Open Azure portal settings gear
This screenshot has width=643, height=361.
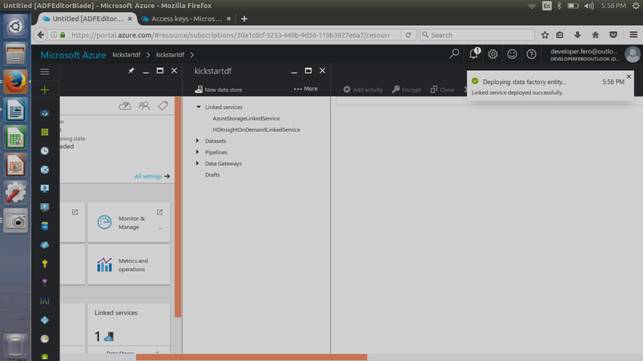(x=493, y=54)
